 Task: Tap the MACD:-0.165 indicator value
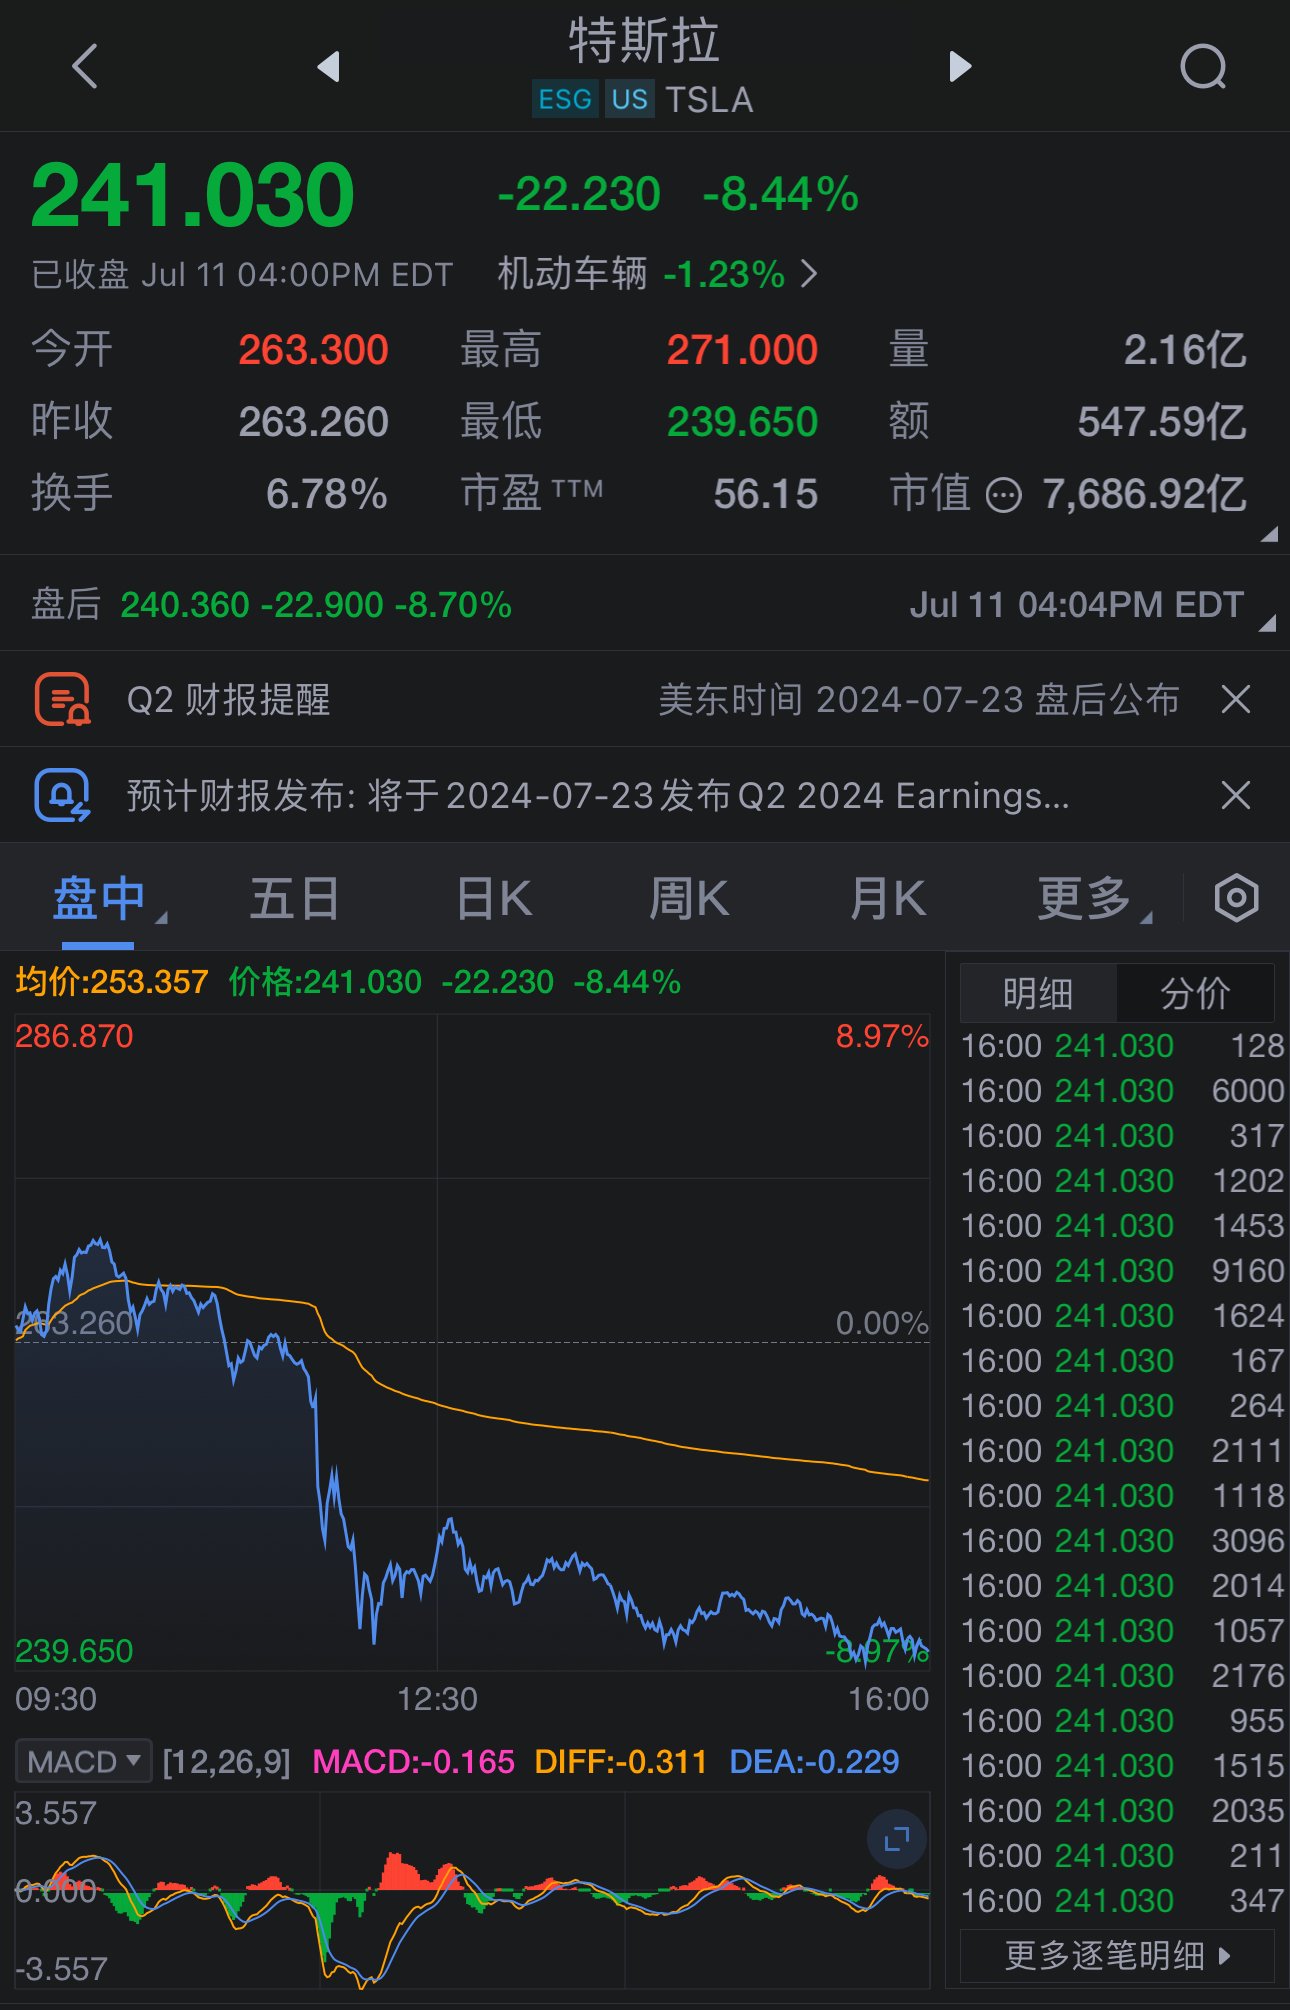[x=413, y=1761]
